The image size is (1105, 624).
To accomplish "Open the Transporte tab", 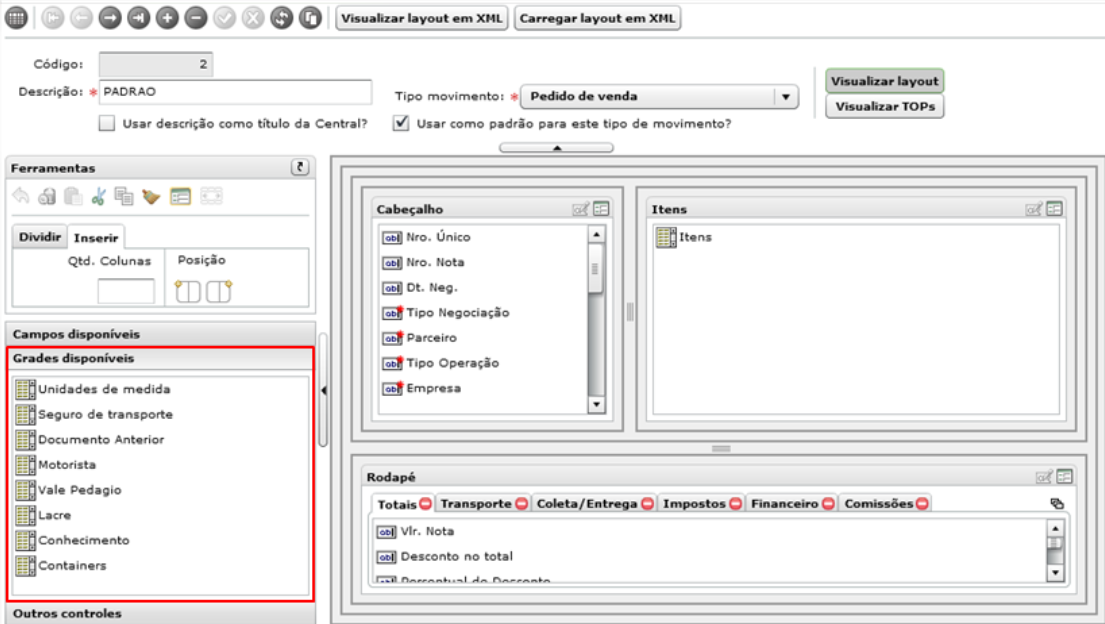I will [x=476, y=503].
